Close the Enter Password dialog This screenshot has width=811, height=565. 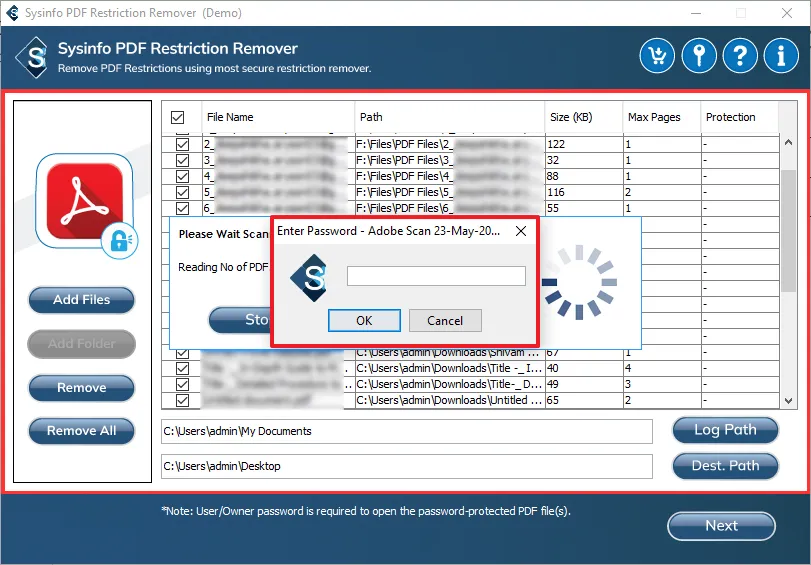pos(521,231)
